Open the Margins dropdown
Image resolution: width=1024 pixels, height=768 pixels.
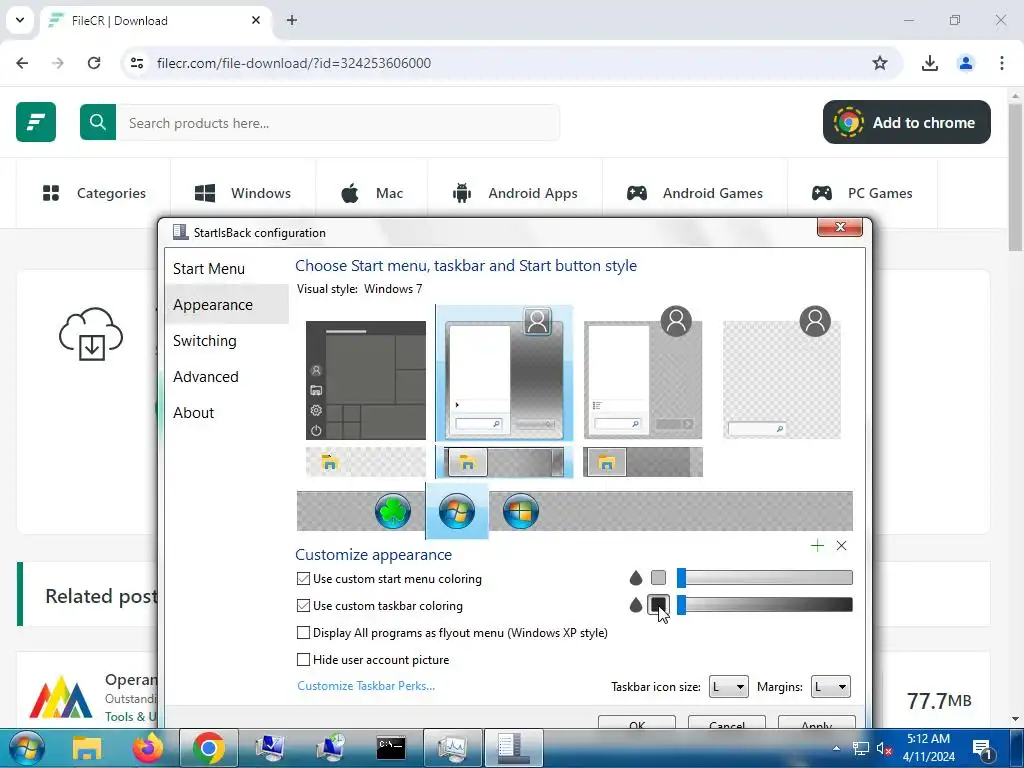coord(830,686)
